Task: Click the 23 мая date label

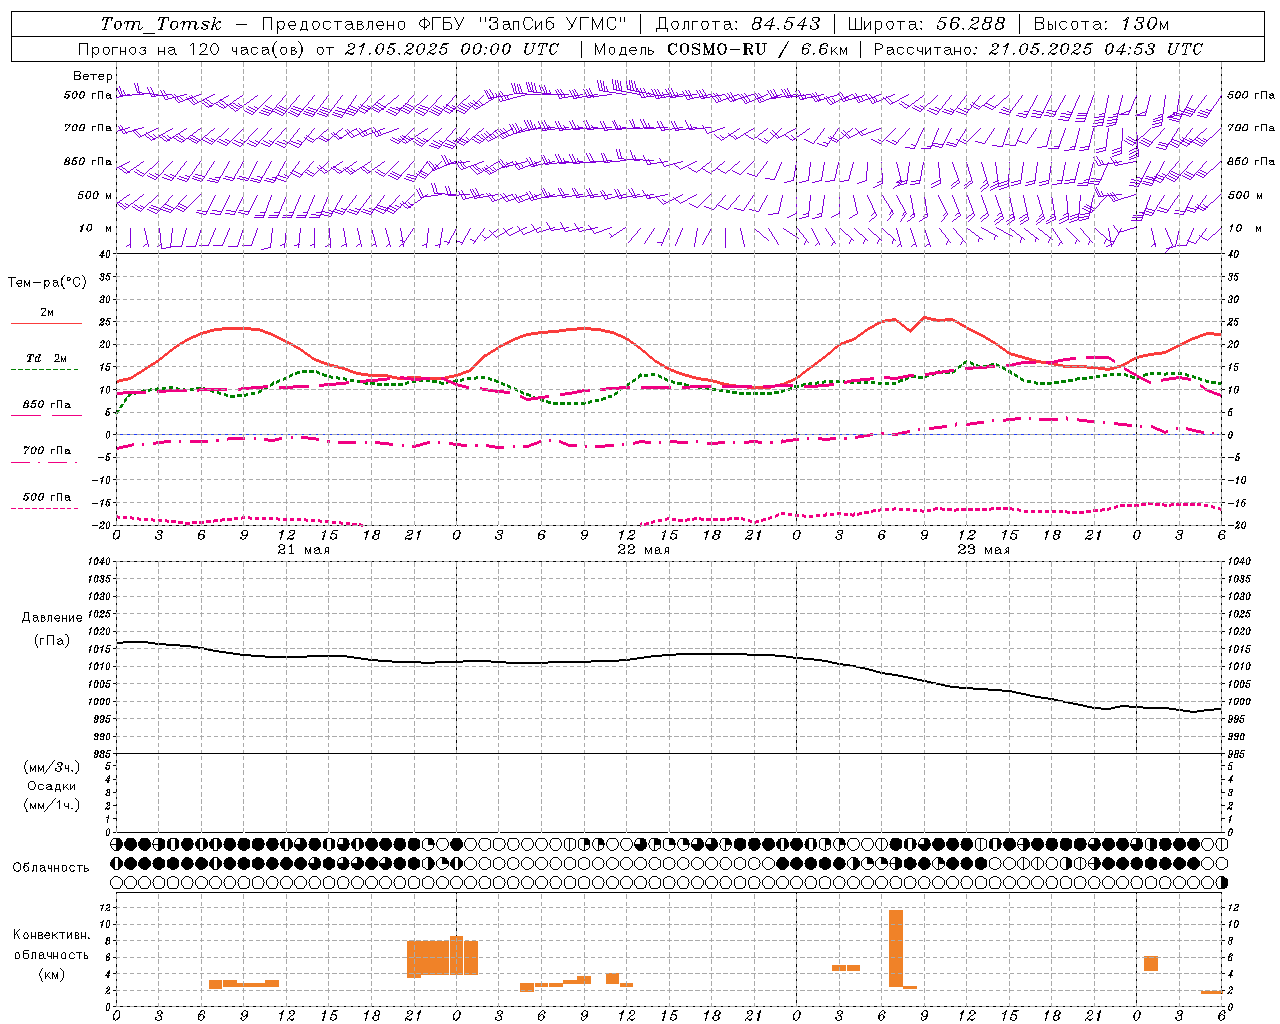Action: (983, 550)
